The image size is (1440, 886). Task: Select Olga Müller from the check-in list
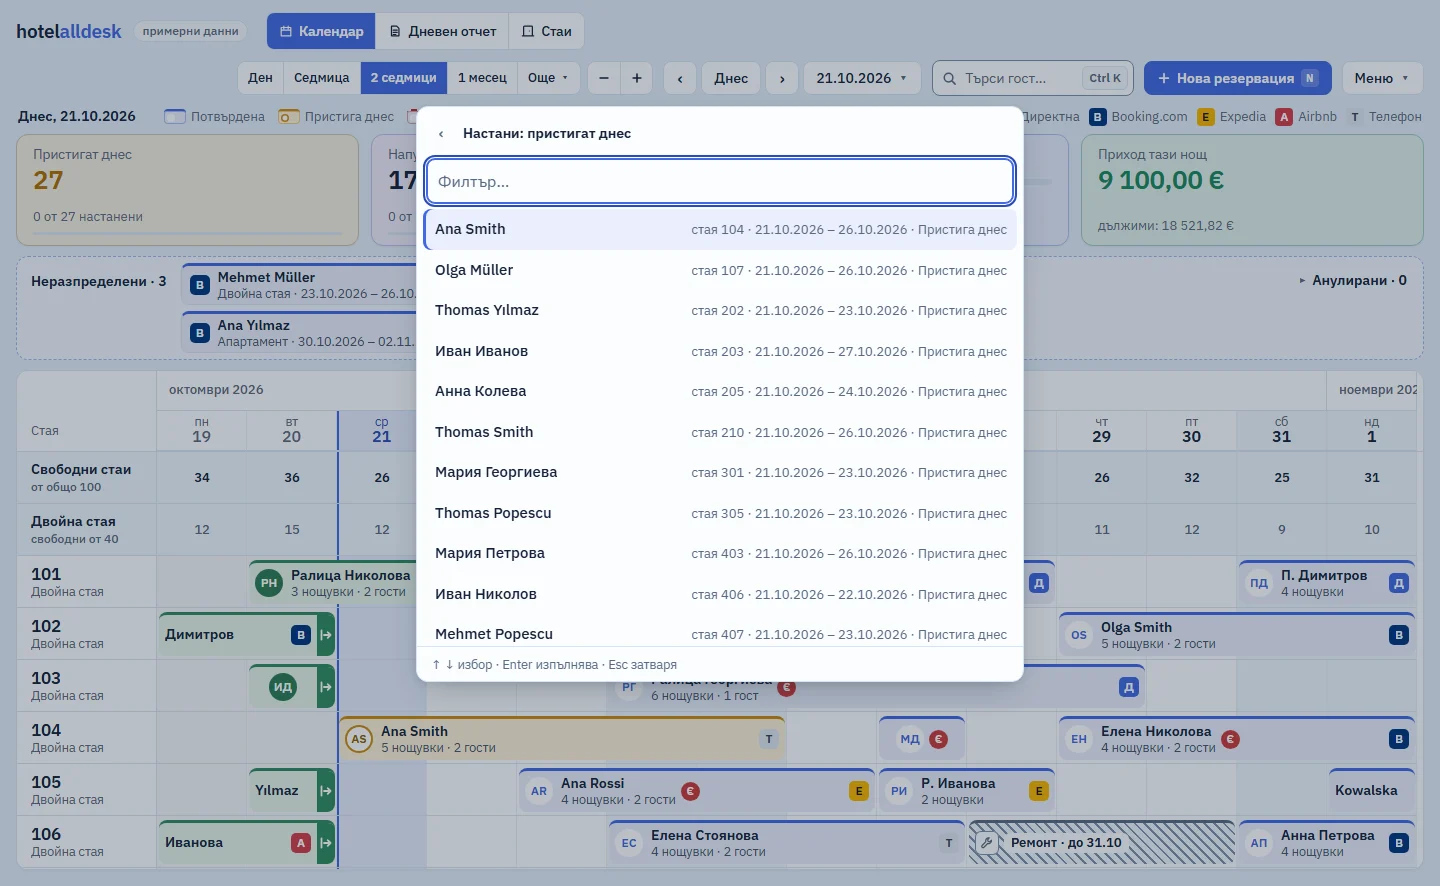pyautogui.click(x=720, y=270)
